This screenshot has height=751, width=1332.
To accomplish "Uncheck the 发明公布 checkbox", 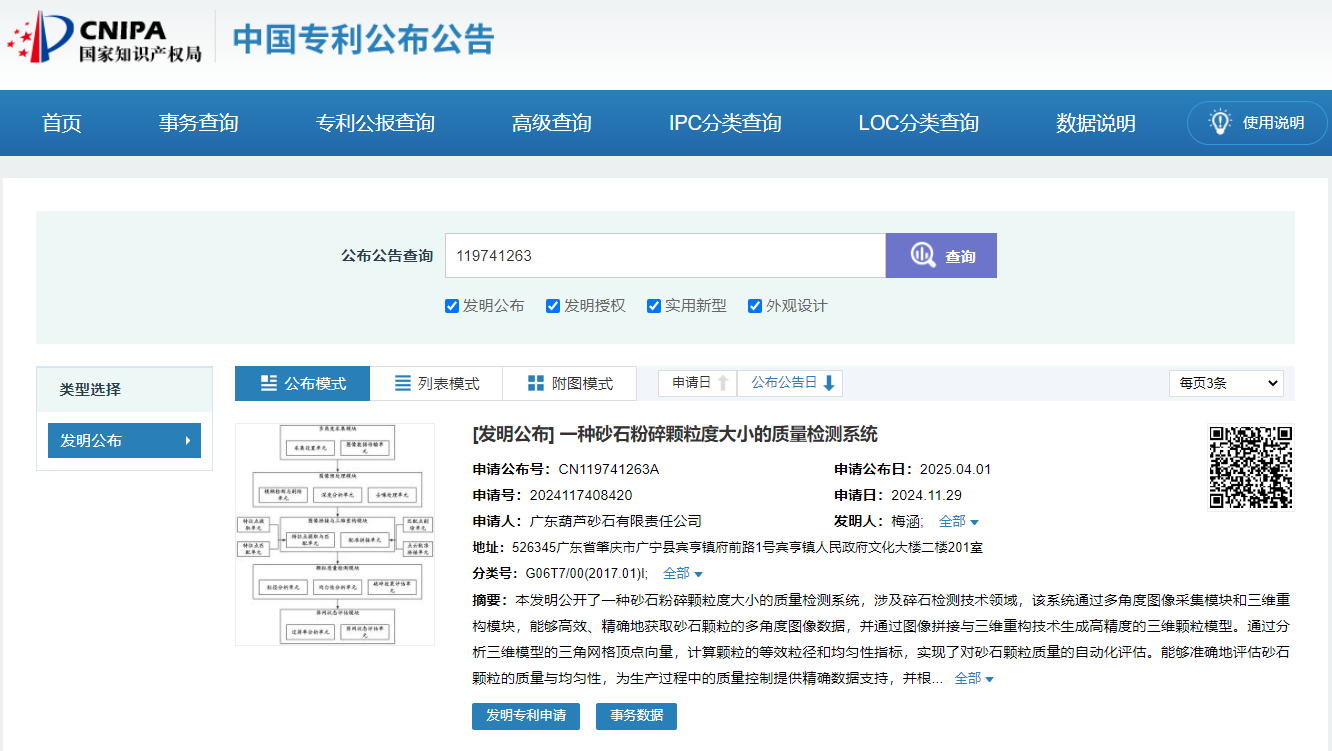I will click(x=452, y=306).
